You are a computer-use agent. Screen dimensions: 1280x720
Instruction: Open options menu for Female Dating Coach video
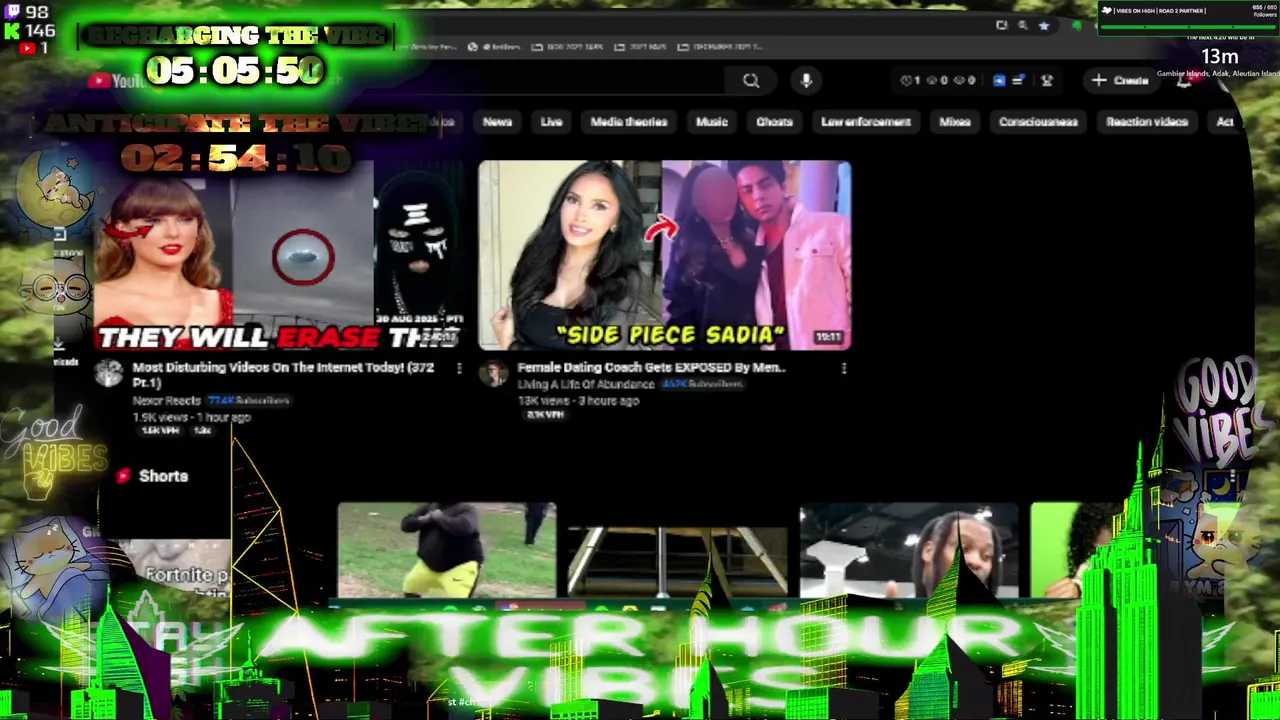click(844, 369)
